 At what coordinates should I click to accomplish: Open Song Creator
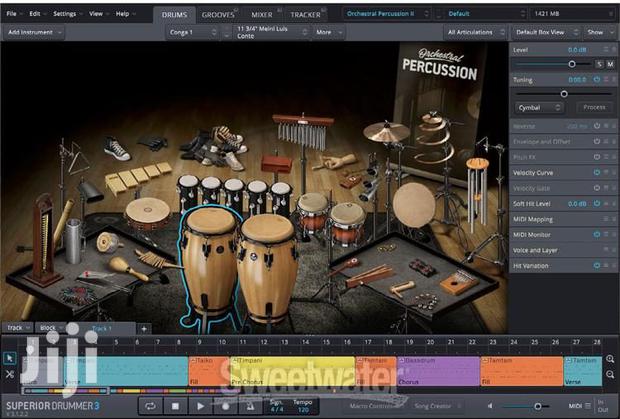(436, 406)
